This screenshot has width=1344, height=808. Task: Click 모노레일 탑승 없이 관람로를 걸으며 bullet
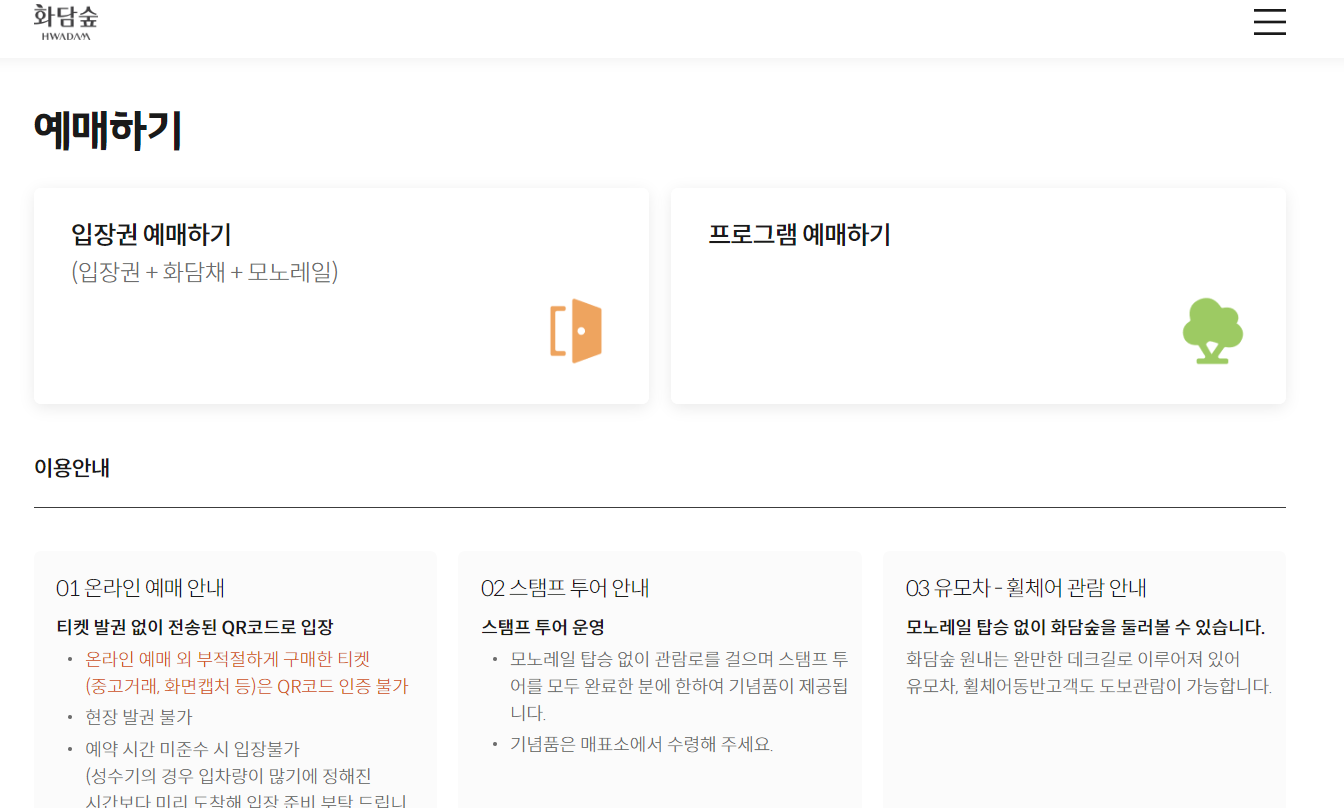(679, 686)
